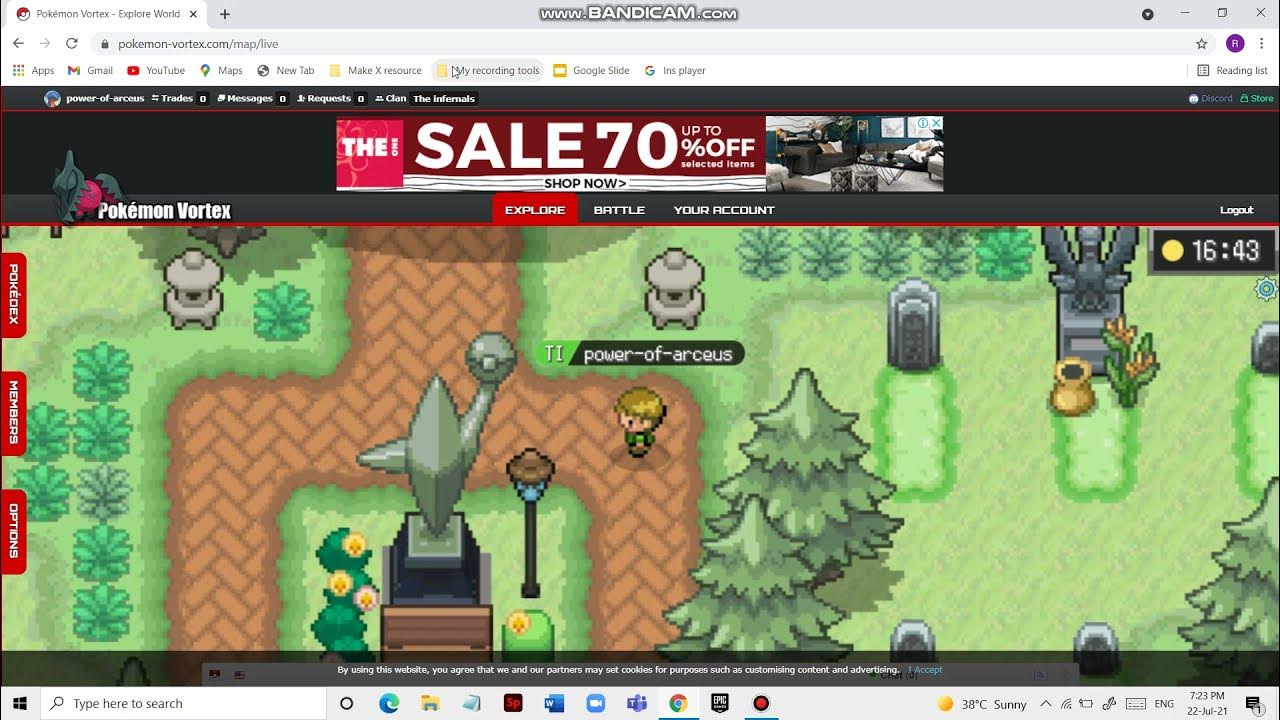Open the Messages menu item
Screen dimensions: 1280x720
pos(253,98)
